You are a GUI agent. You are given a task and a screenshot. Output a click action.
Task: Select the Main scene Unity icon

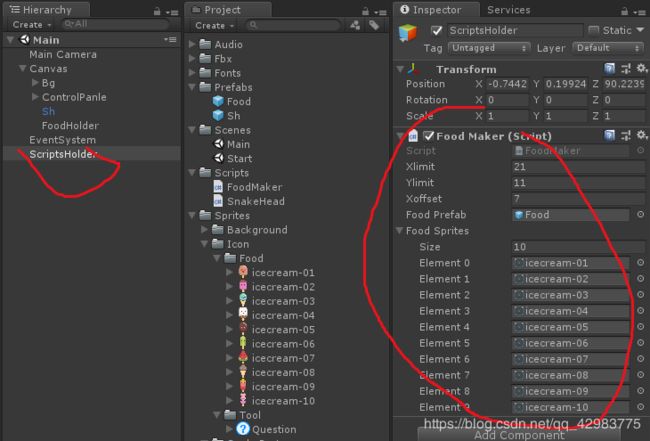(x=219, y=144)
